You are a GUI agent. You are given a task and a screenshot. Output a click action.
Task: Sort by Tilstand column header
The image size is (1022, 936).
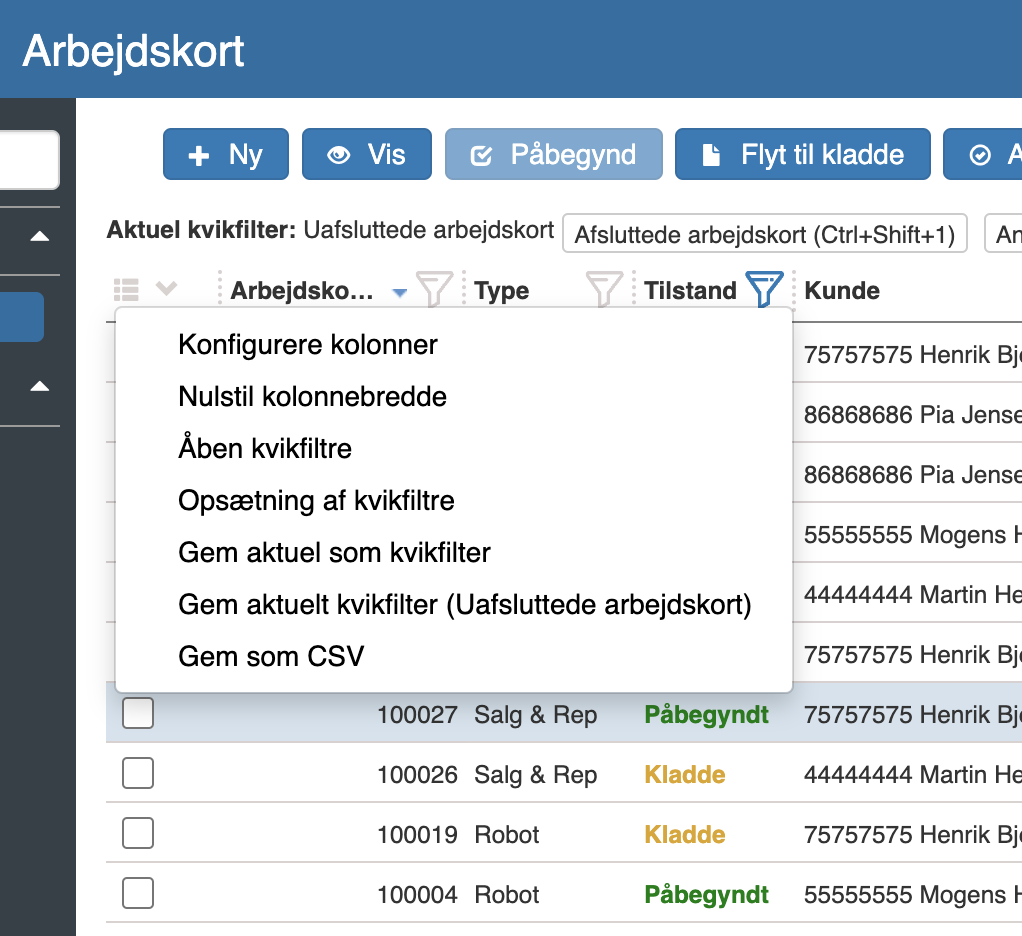point(690,290)
